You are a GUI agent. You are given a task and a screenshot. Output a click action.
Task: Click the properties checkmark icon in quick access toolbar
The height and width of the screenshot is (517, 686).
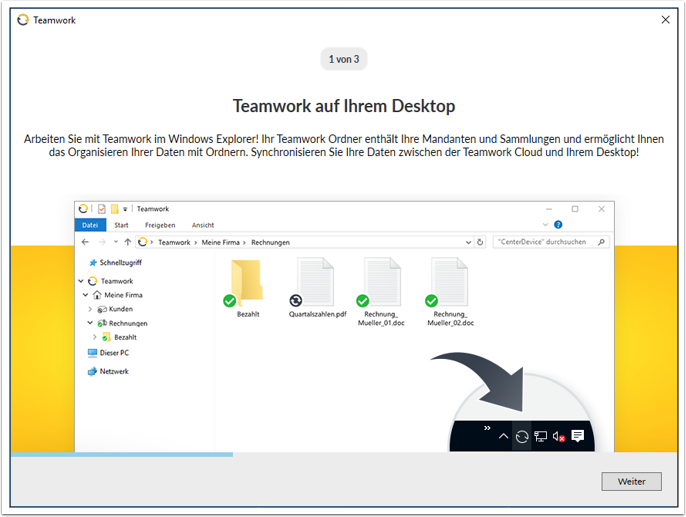[x=102, y=209]
